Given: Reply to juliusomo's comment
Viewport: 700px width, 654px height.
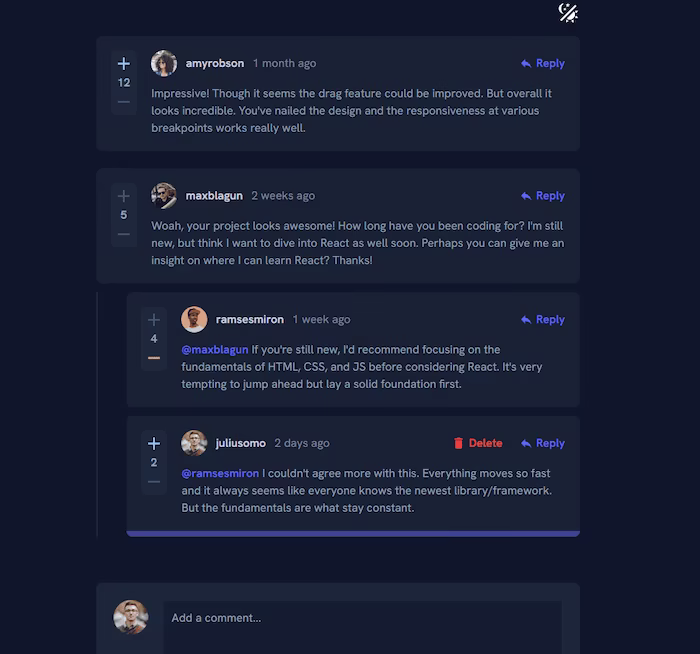Looking at the screenshot, I should (x=542, y=443).
